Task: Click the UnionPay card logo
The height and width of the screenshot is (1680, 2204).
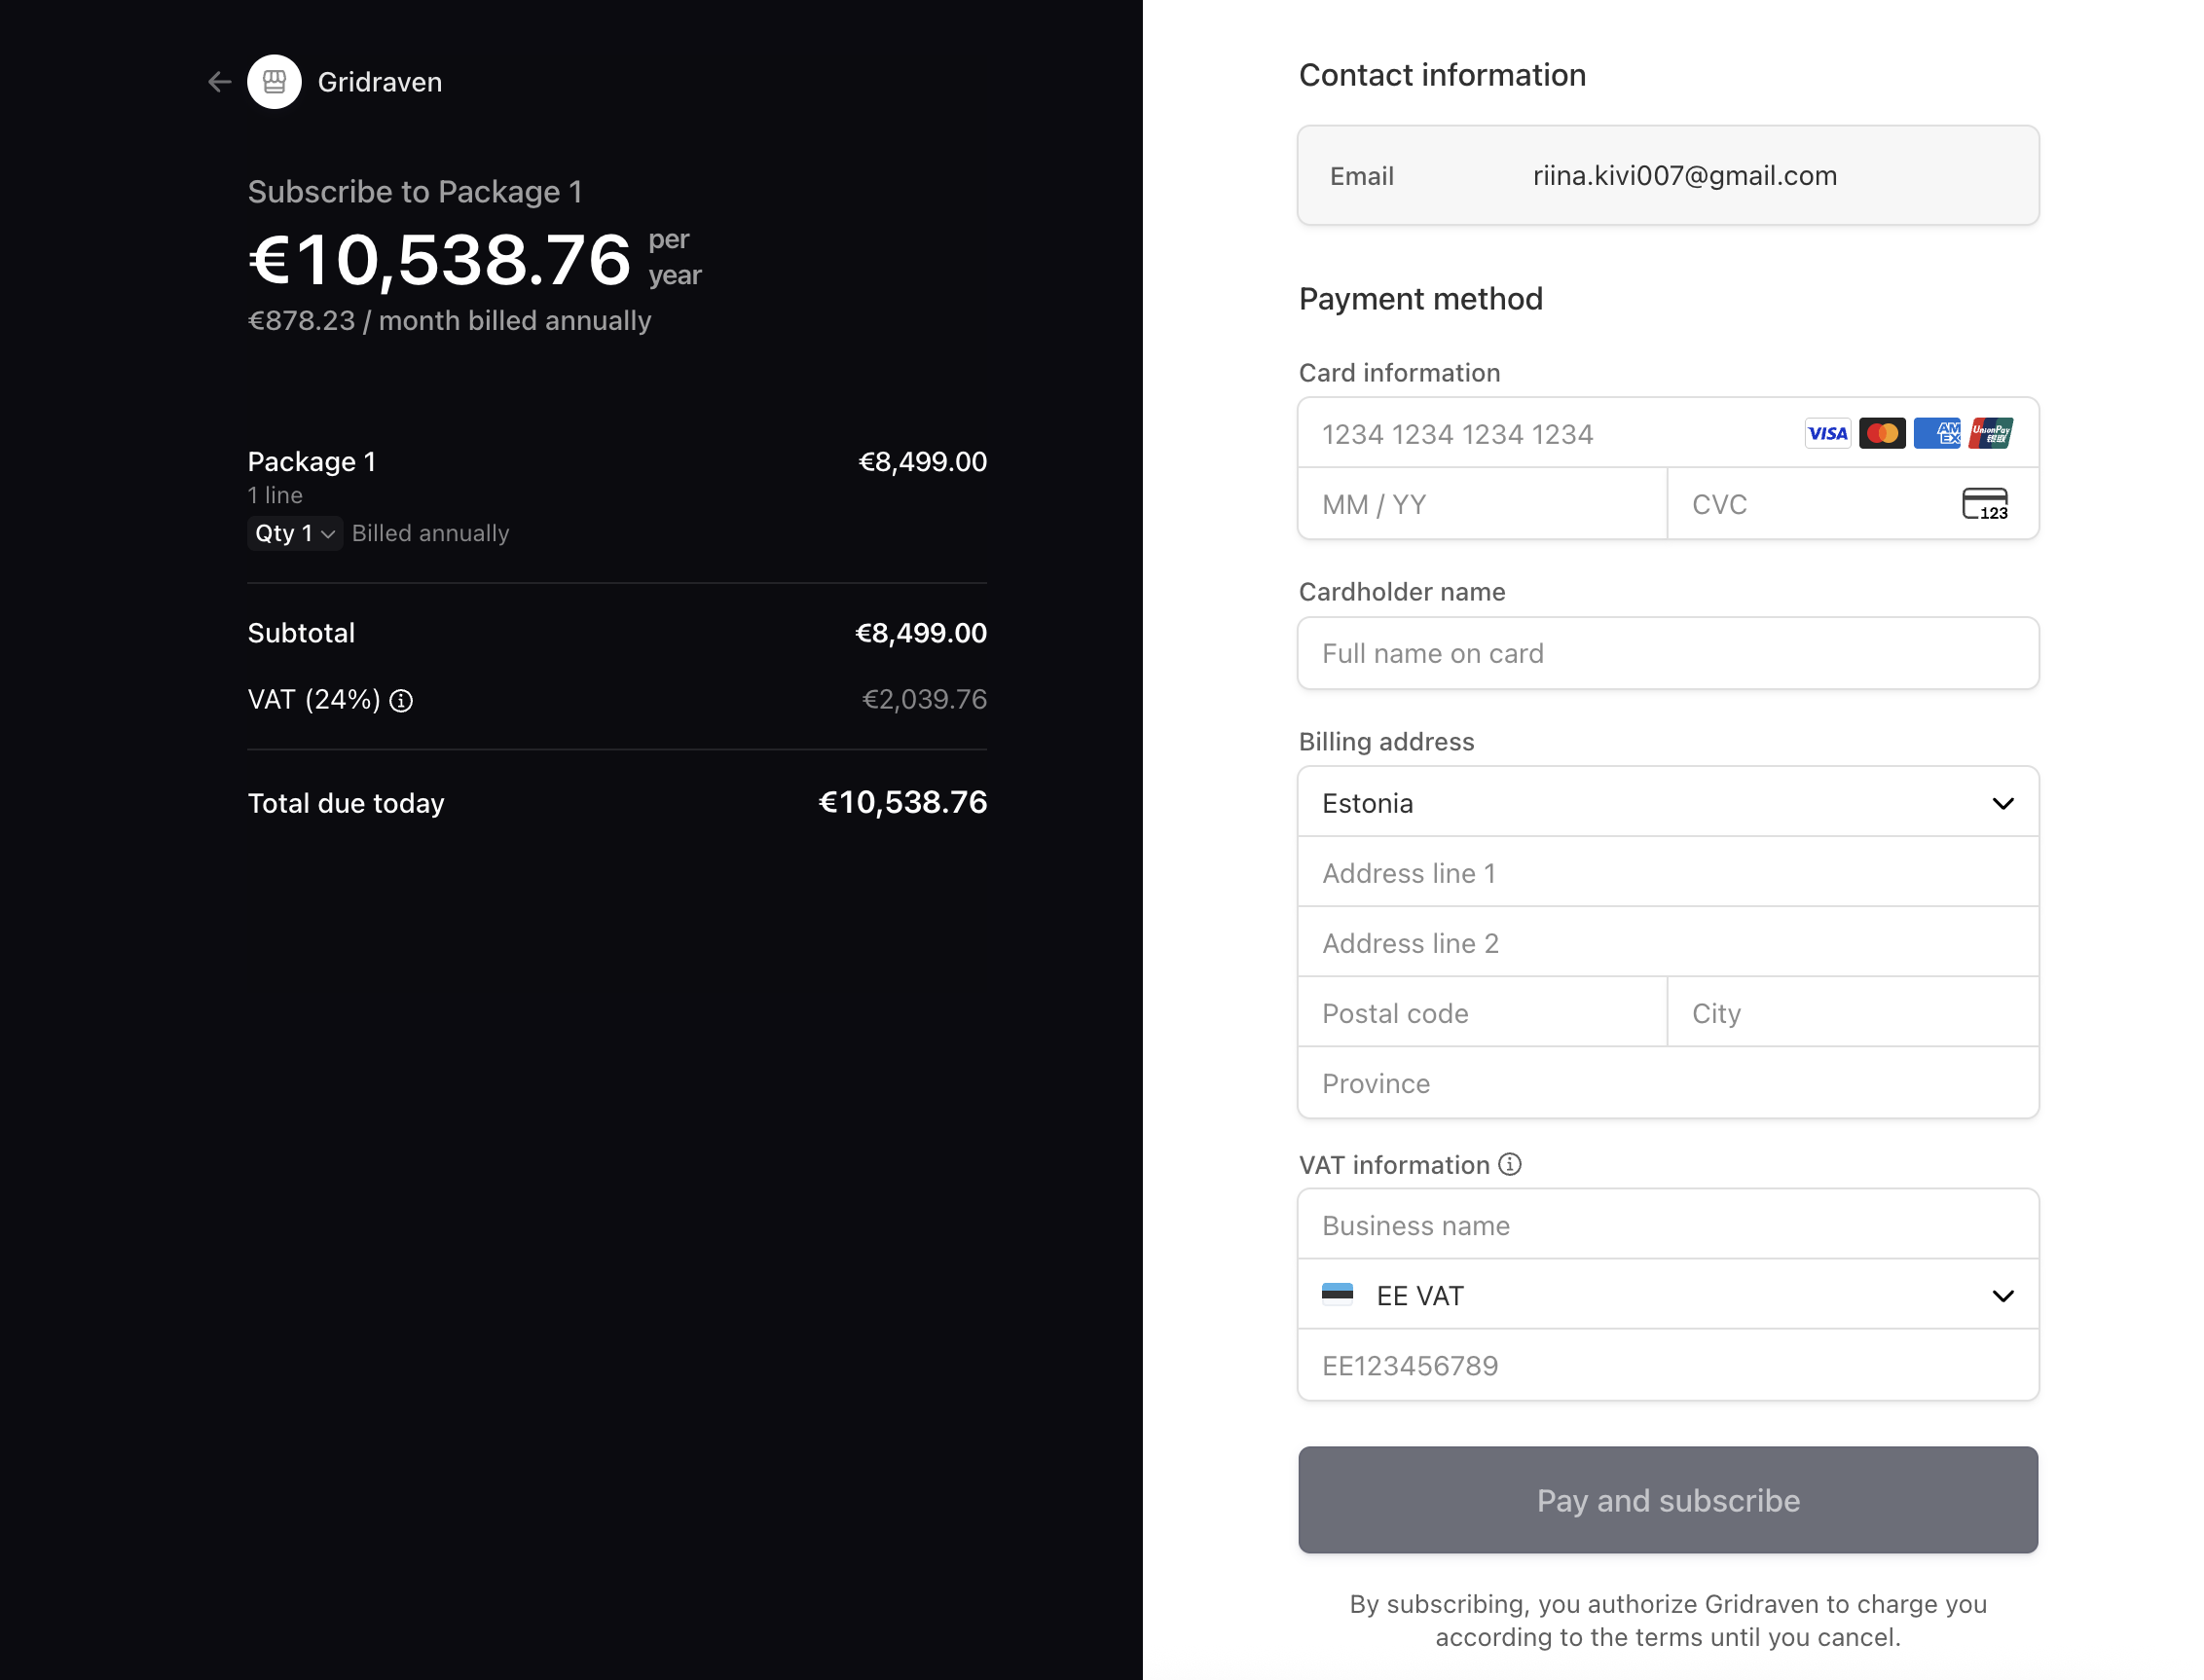Action: 1991,434
